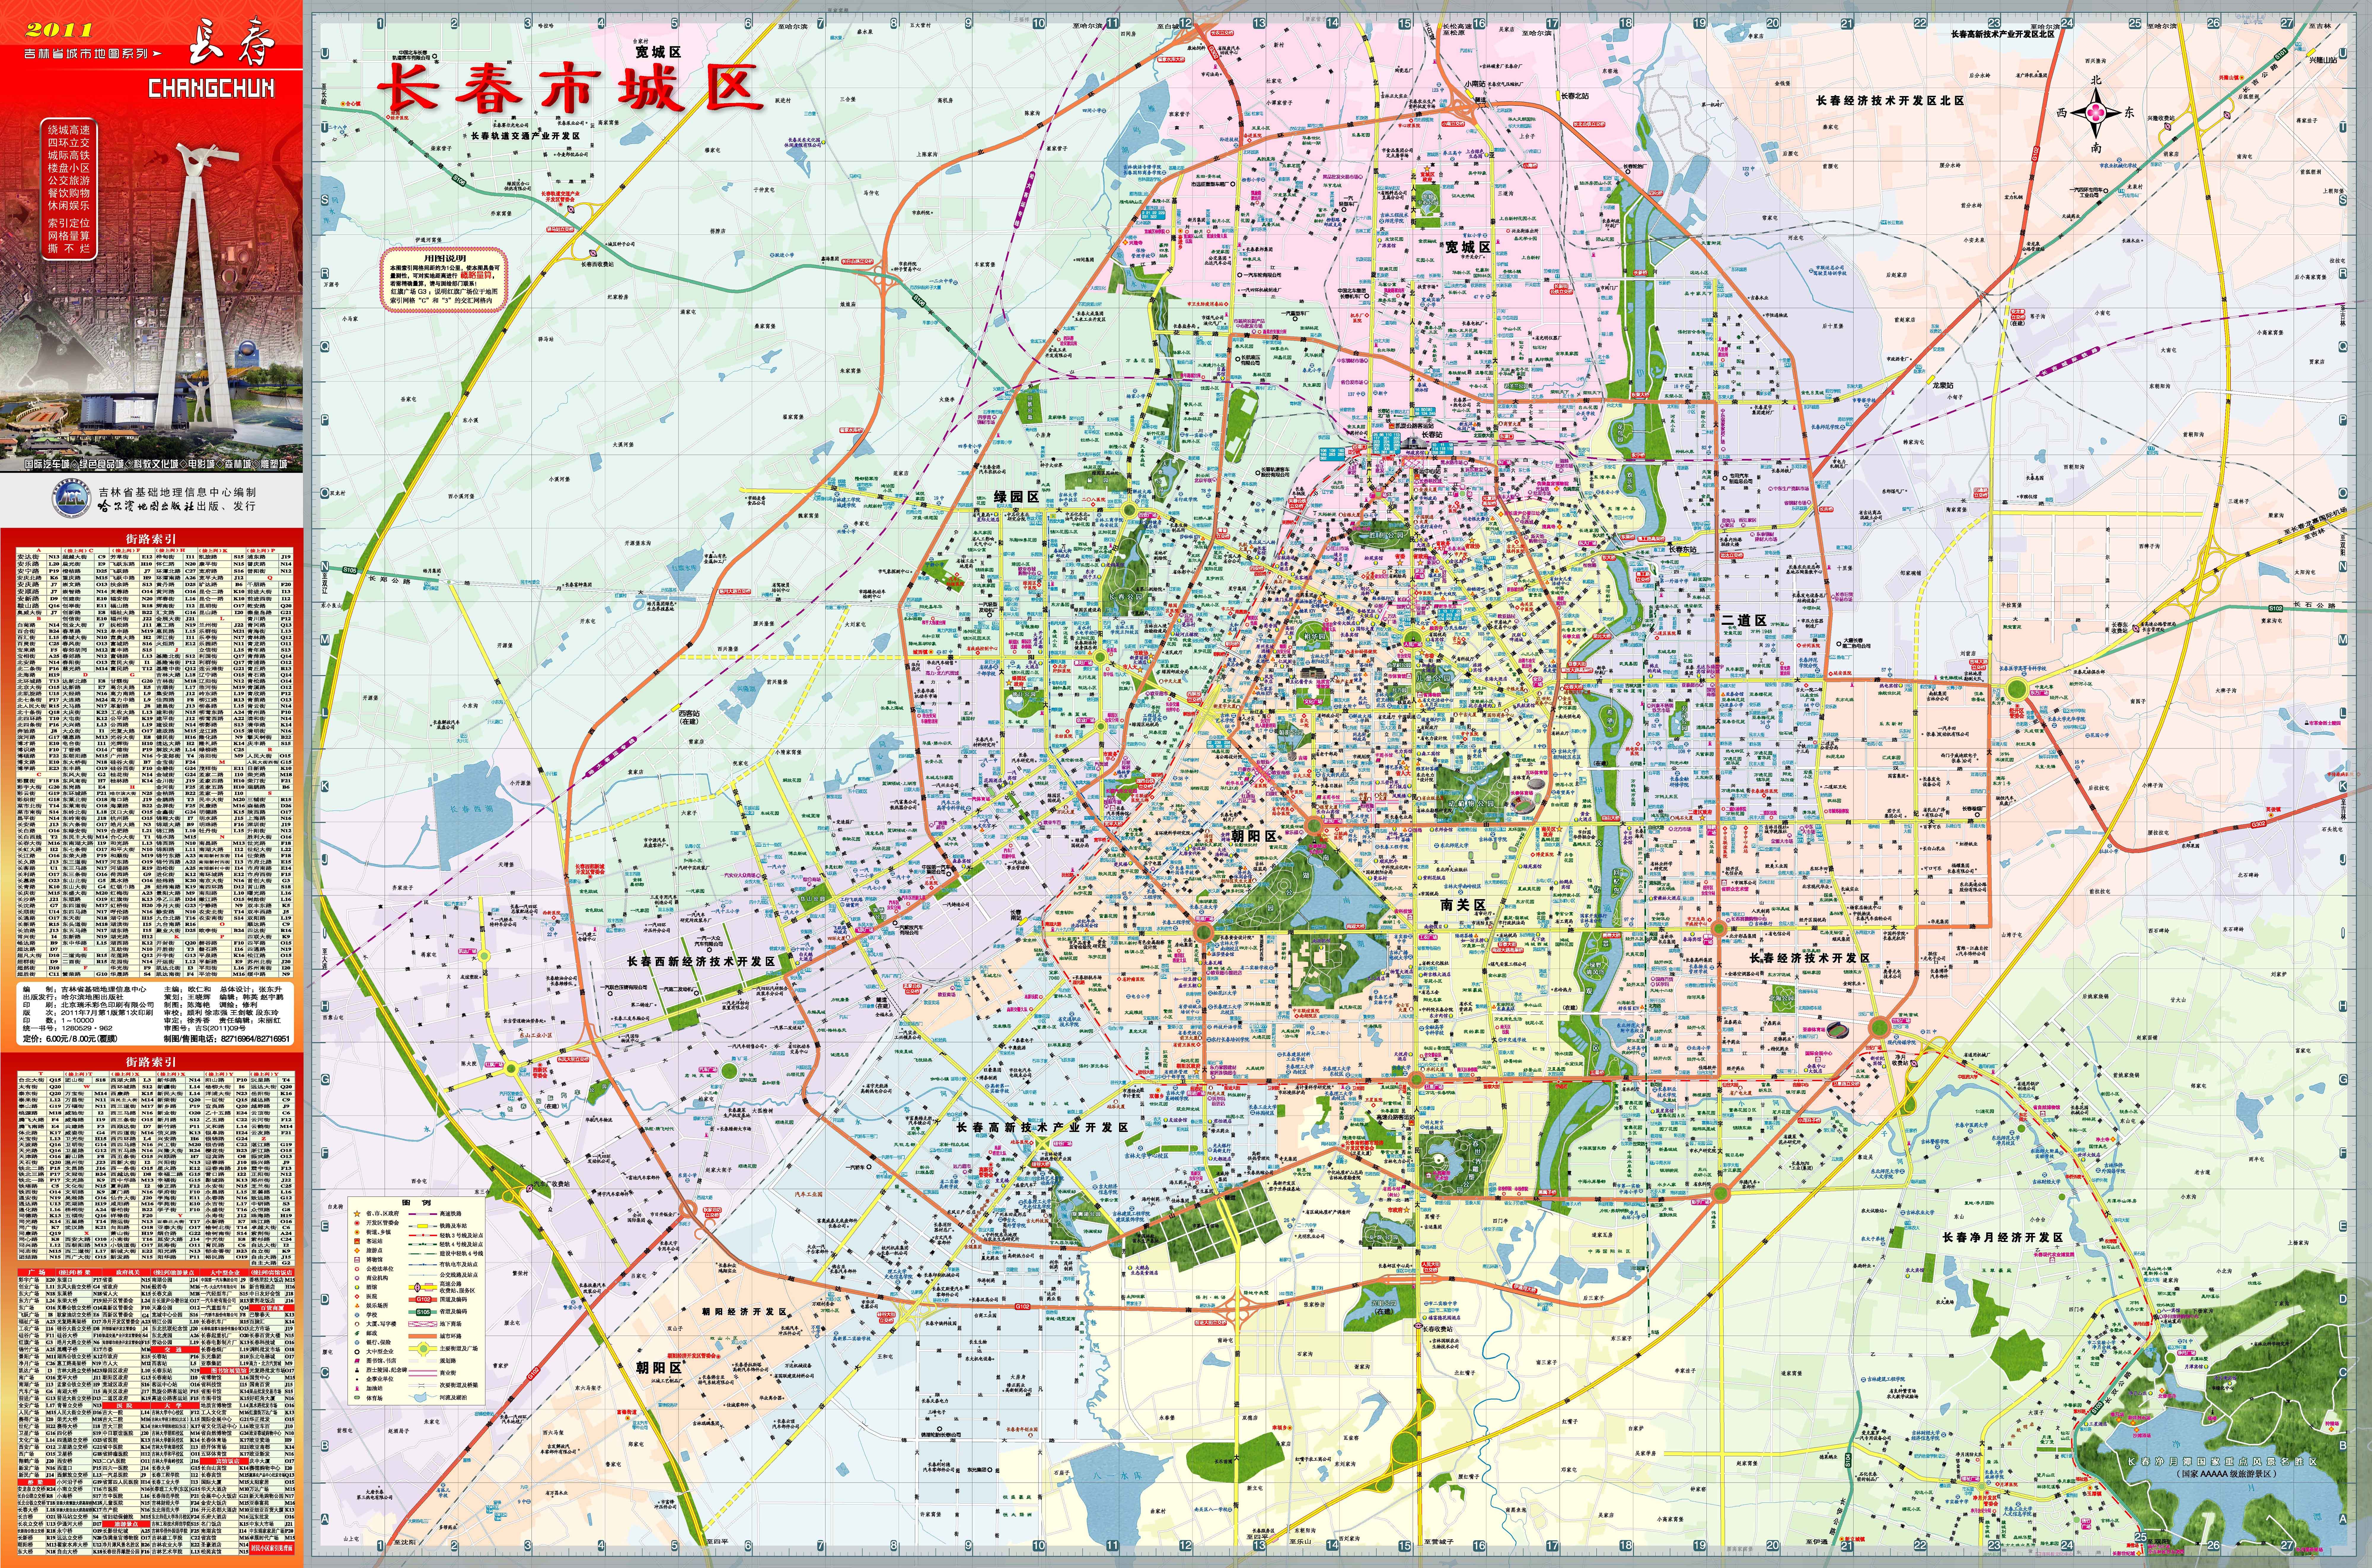
Task: Click the school symbol in the legend
Action: (x=357, y=1315)
